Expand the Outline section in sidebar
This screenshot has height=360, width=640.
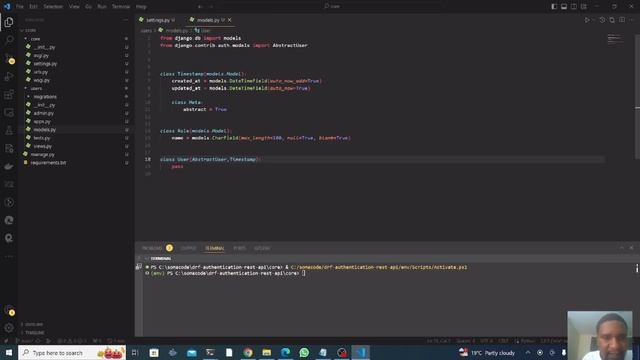coord(33,324)
